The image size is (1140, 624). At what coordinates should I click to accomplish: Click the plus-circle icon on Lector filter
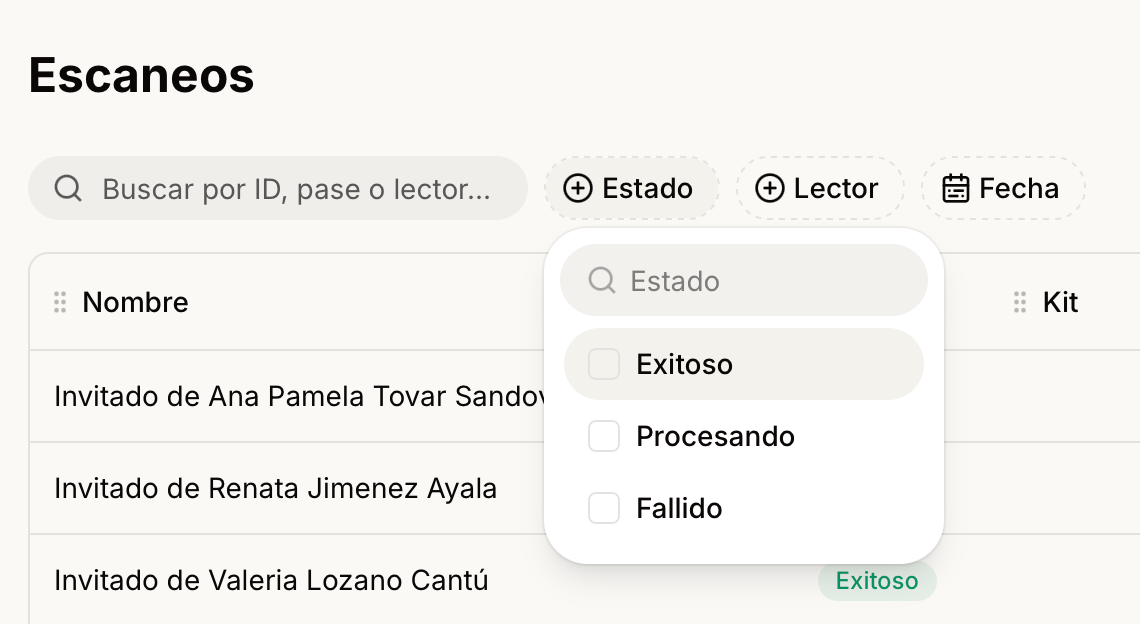coord(770,188)
